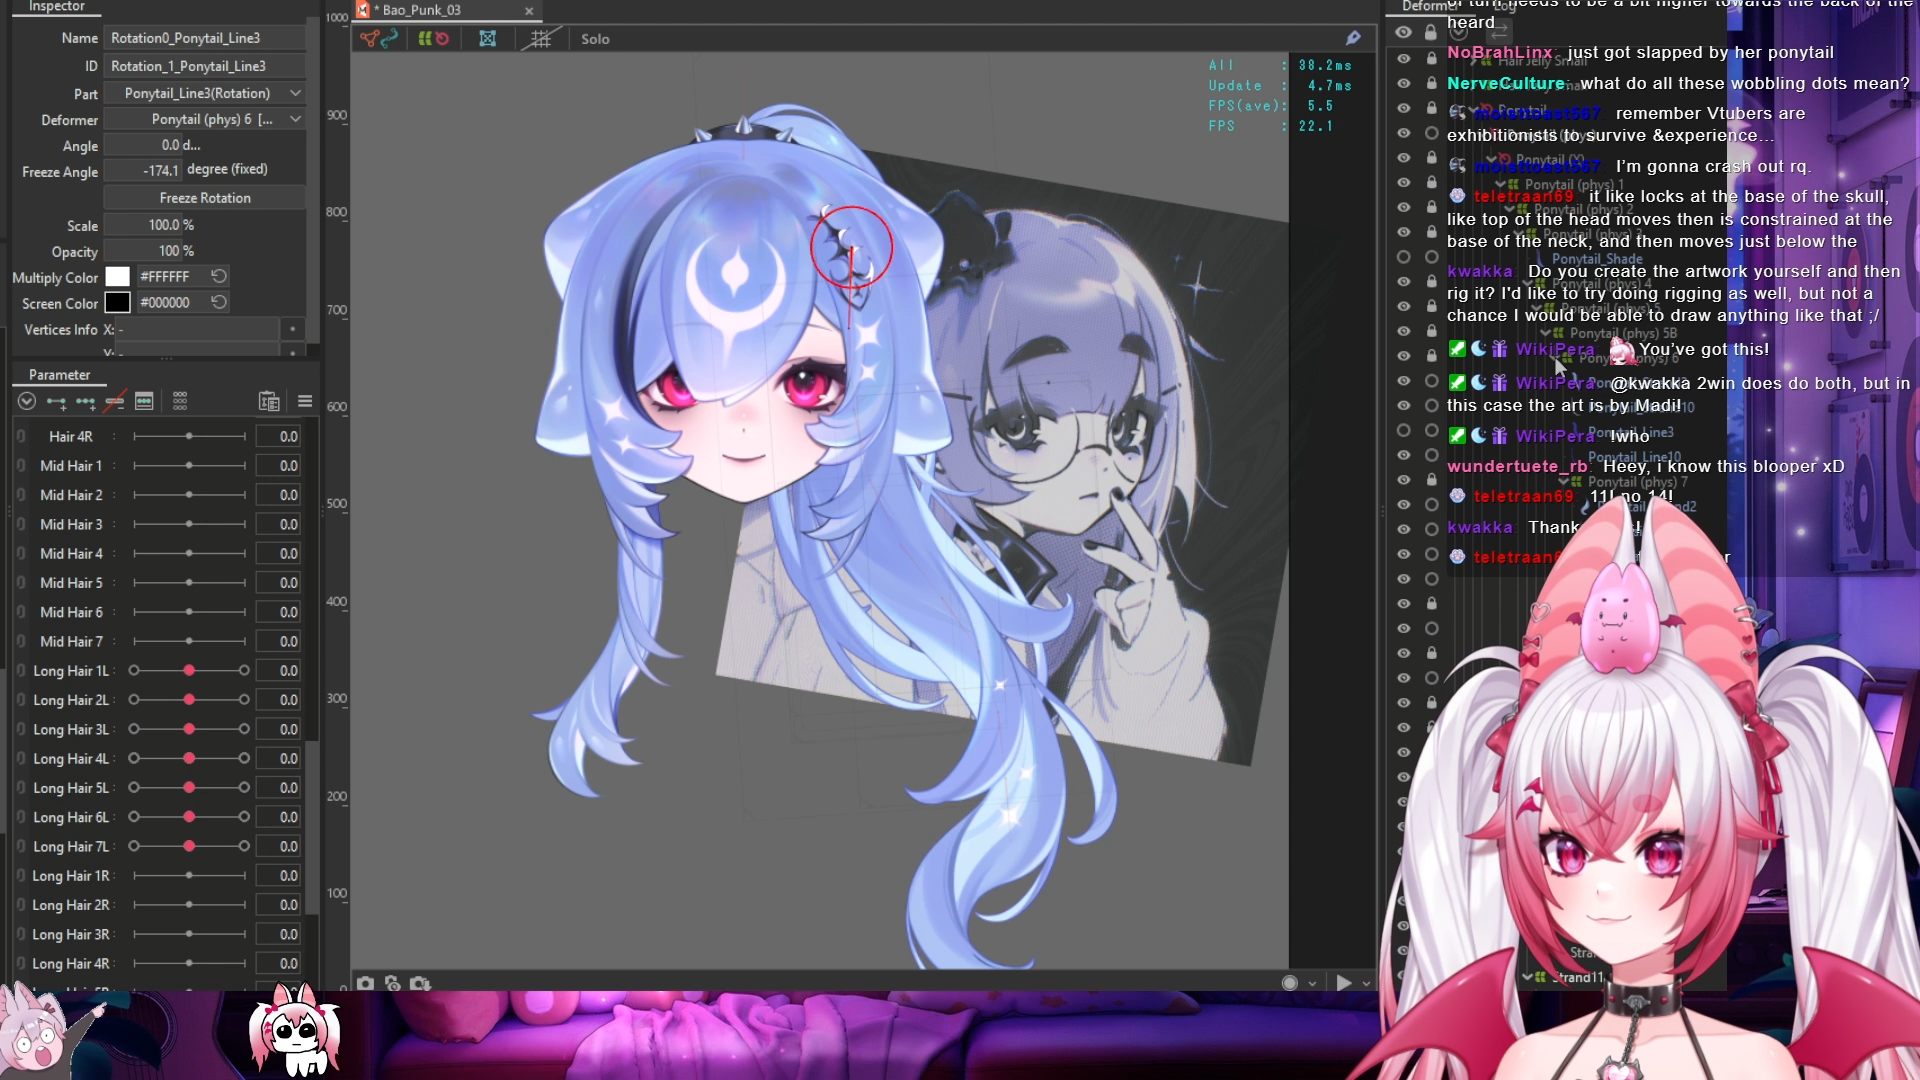The image size is (1920, 1080).
Task: Click the clip icon beside Mid Hair 3
Action: click(21, 525)
